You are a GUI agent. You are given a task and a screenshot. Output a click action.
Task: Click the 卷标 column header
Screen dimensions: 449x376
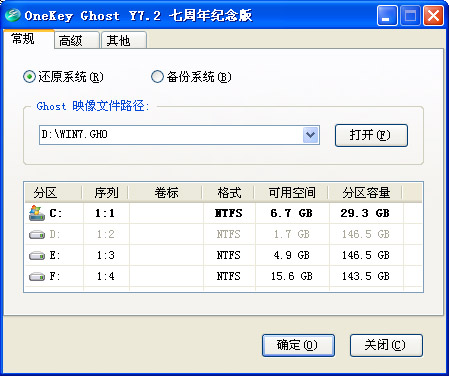click(166, 193)
